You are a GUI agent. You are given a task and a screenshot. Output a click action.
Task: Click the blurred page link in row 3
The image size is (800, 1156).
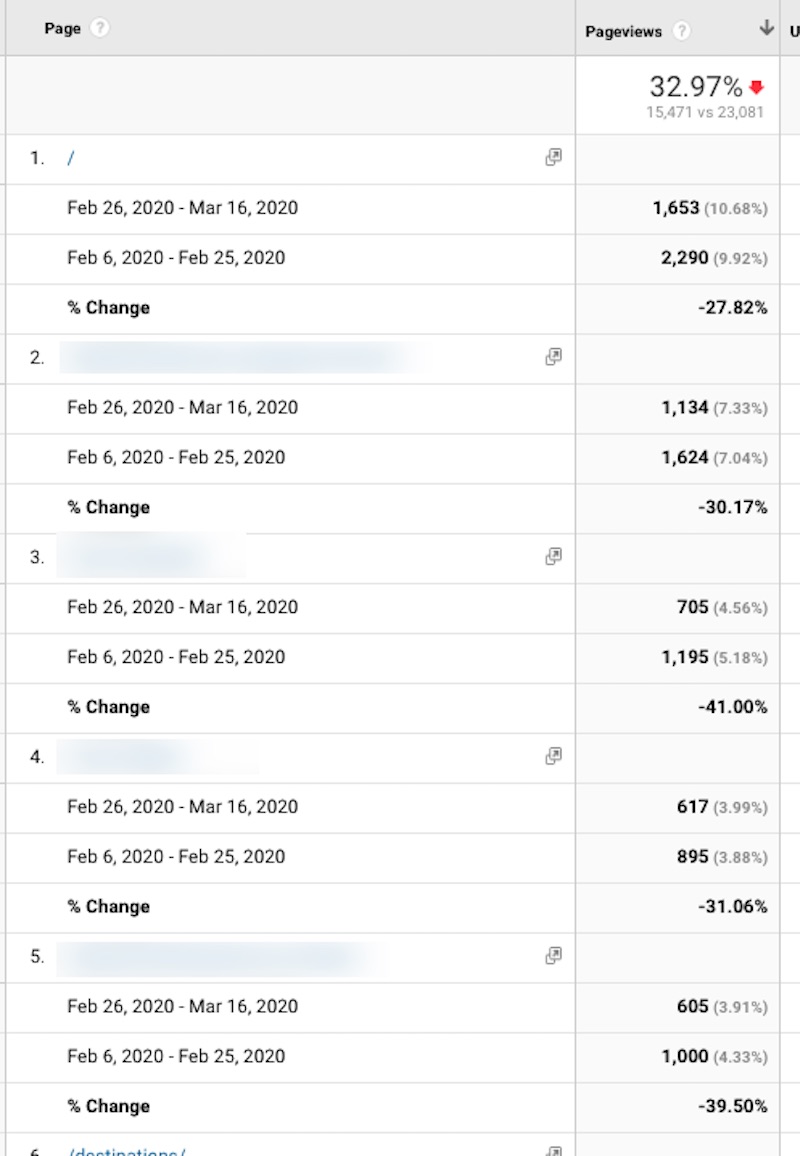(150, 557)
